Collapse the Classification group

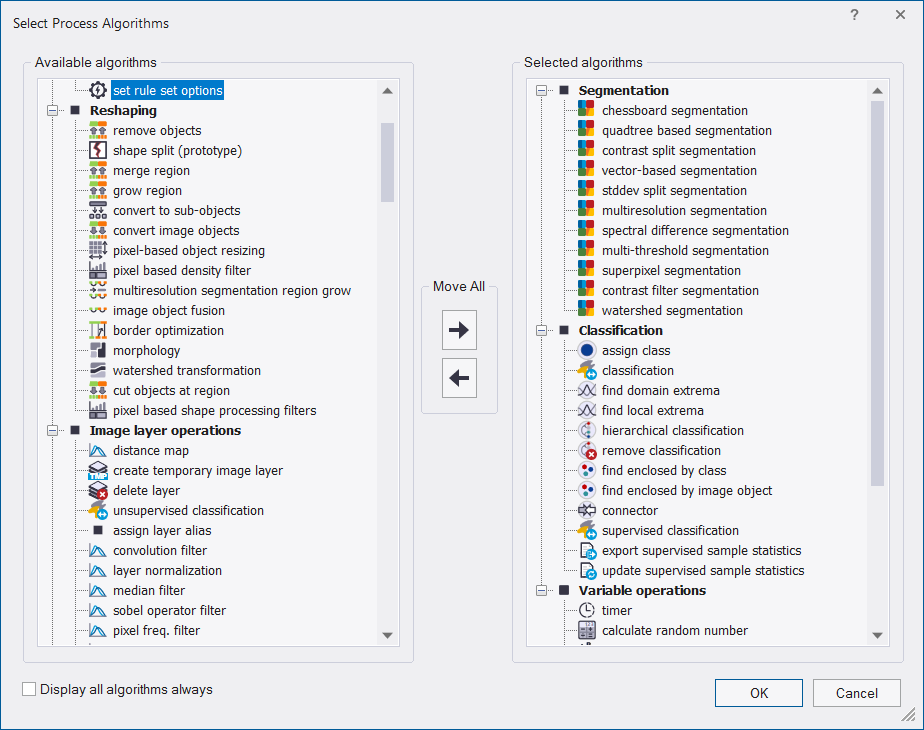click(x=542, y=330)
